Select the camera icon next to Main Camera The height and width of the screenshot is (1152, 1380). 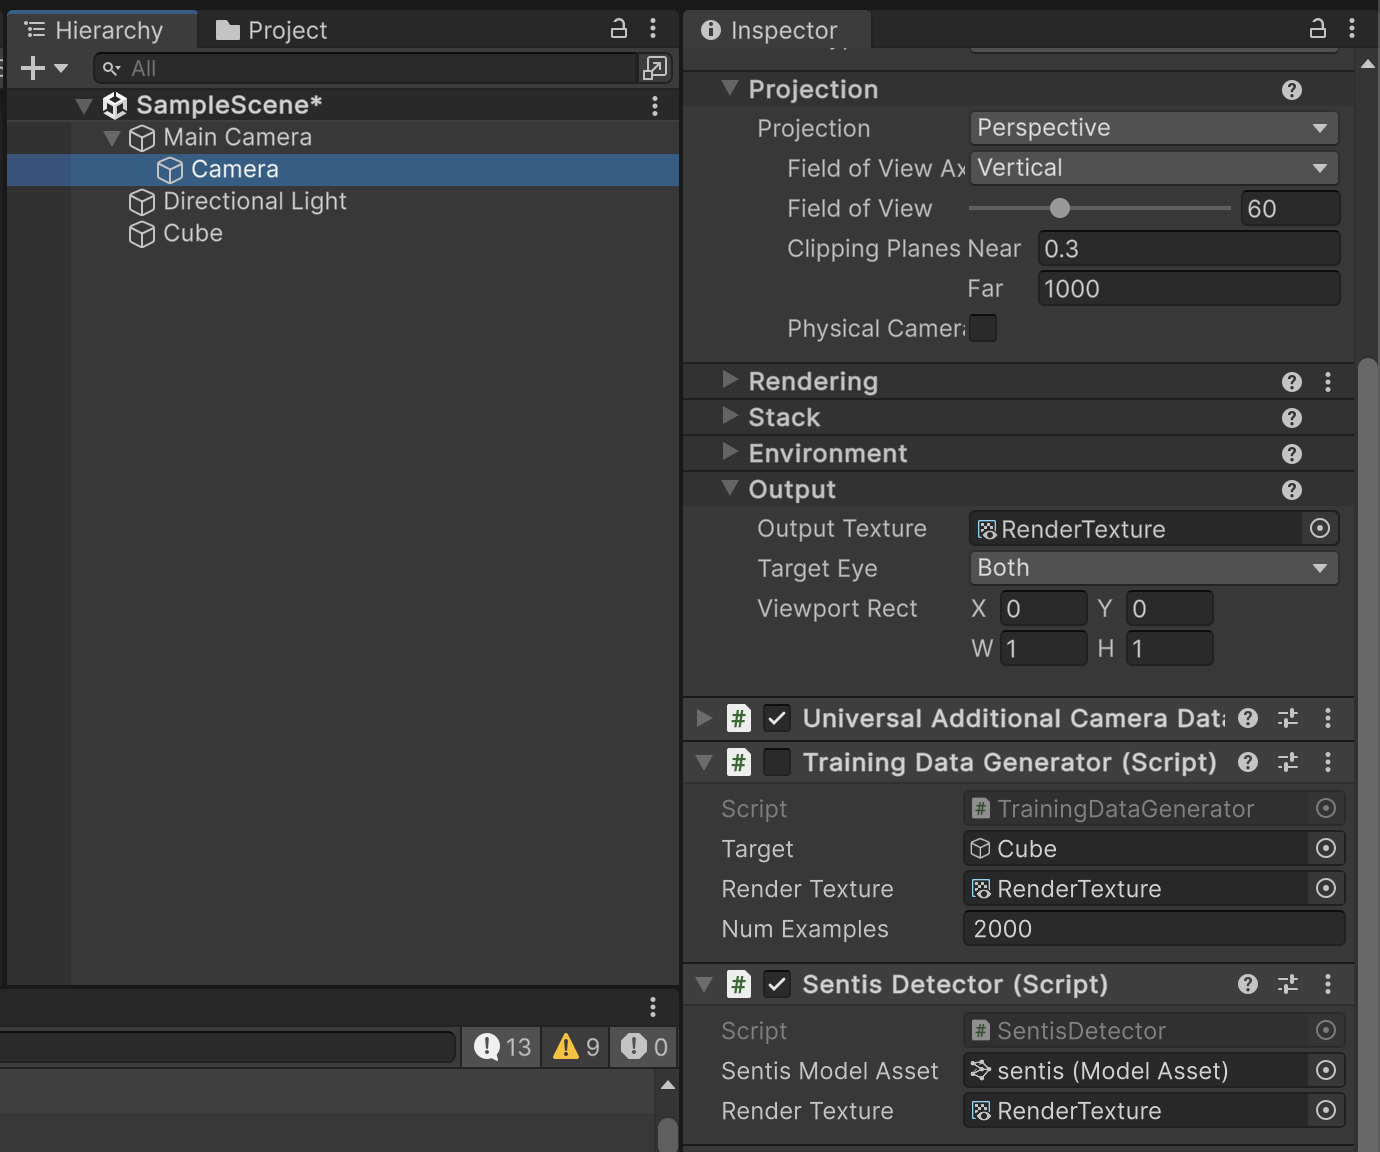[141, 138]
